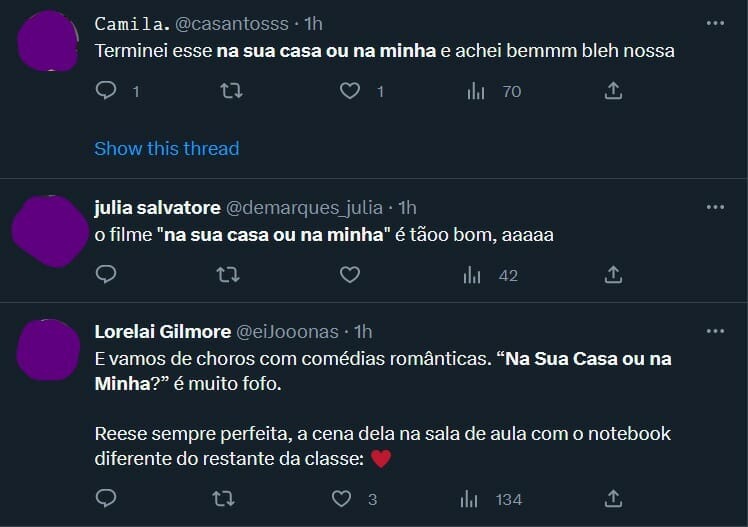Open Lorelai Gilmore's profile name link

pyautogui.click(x=160, y=331)
